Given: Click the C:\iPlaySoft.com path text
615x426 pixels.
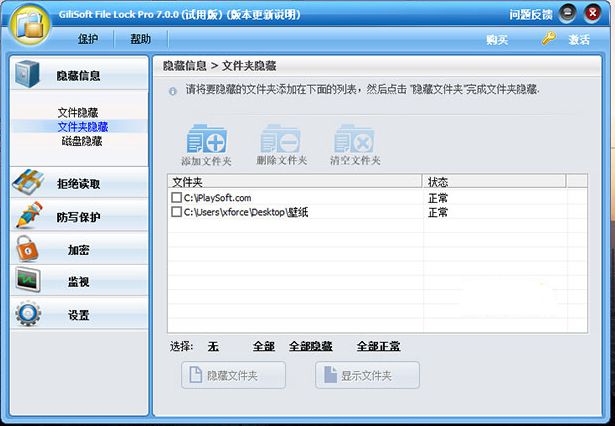Looking at the screenshot, I should (217, 198).
